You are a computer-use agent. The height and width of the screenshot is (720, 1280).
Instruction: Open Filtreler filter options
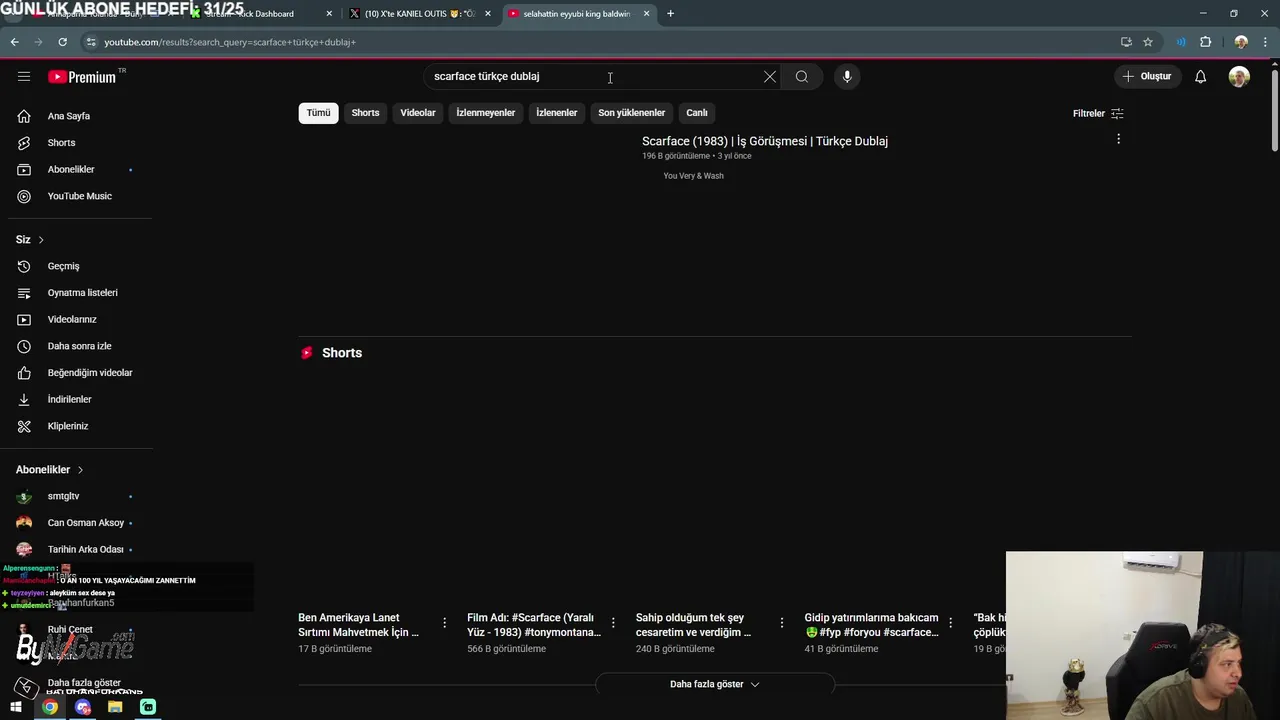pos(1098,113)
